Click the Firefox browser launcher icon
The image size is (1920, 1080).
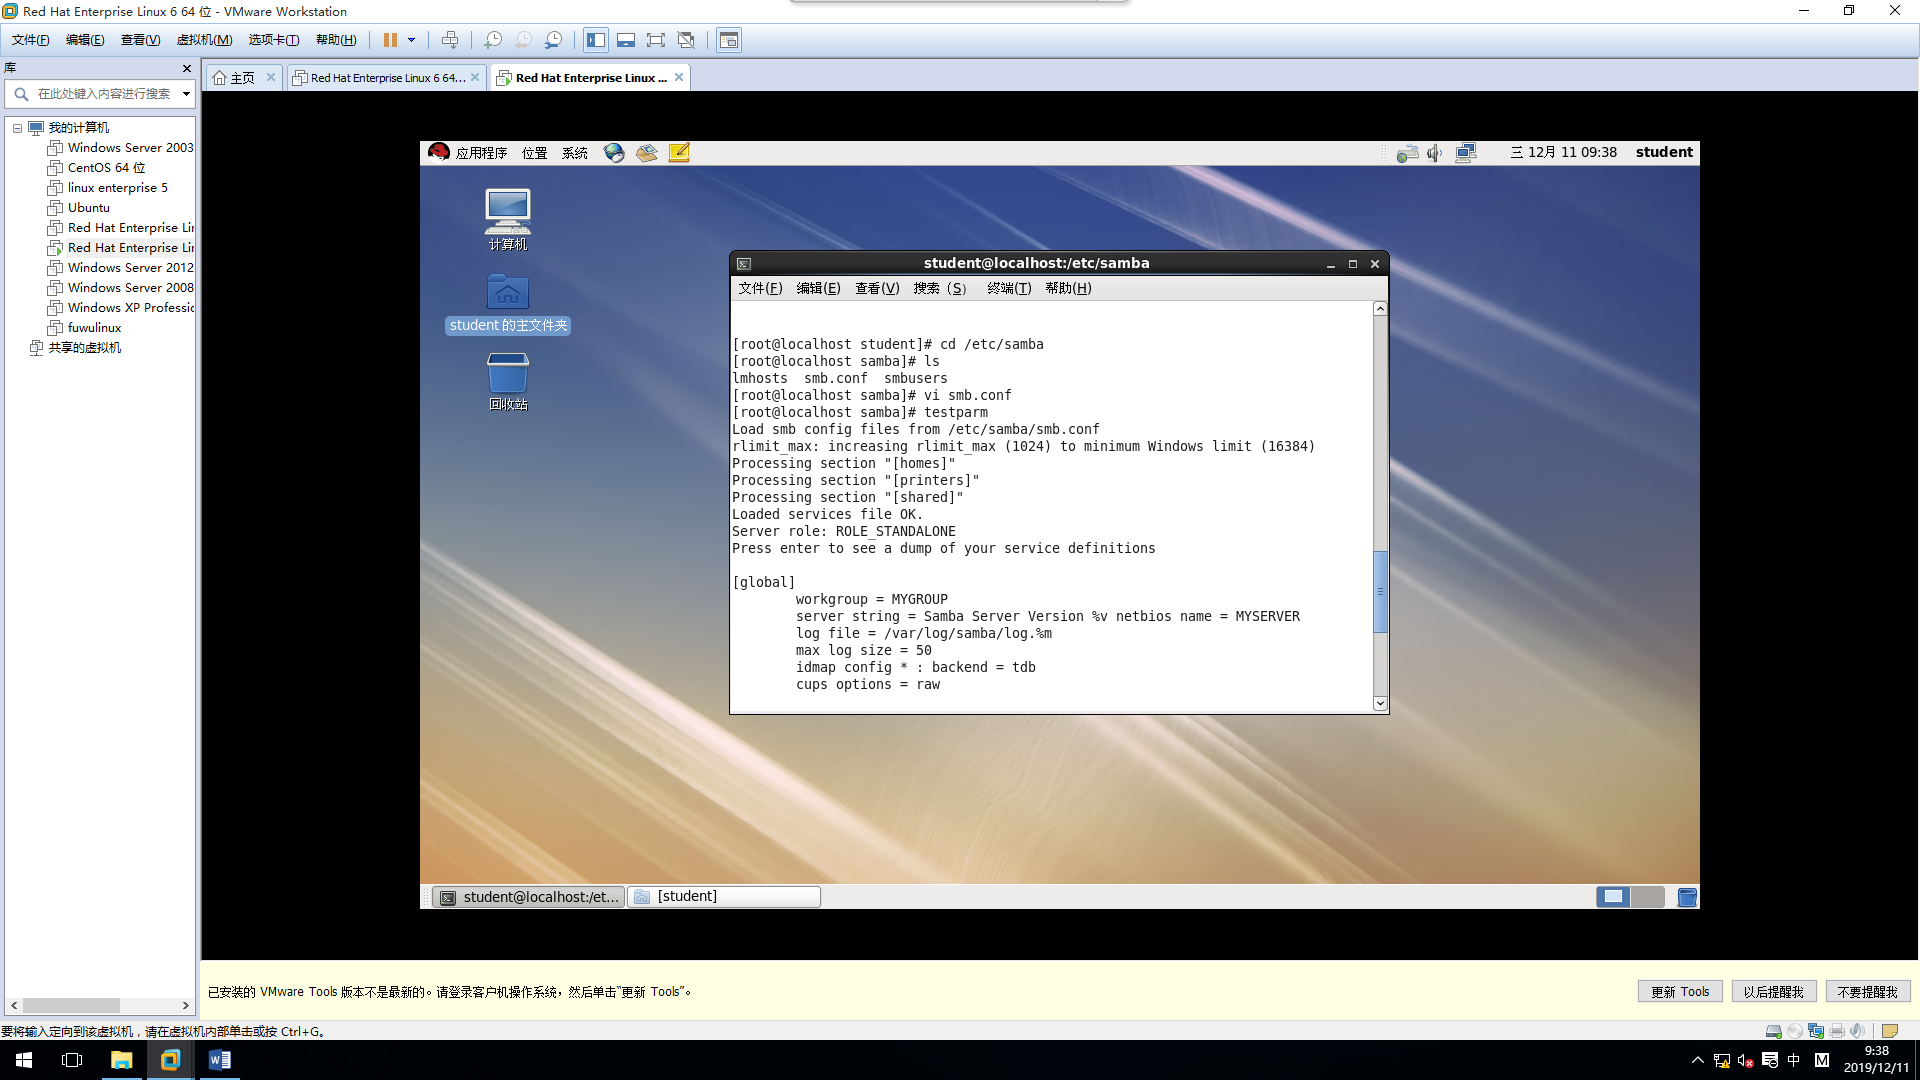tap(614, 153)
